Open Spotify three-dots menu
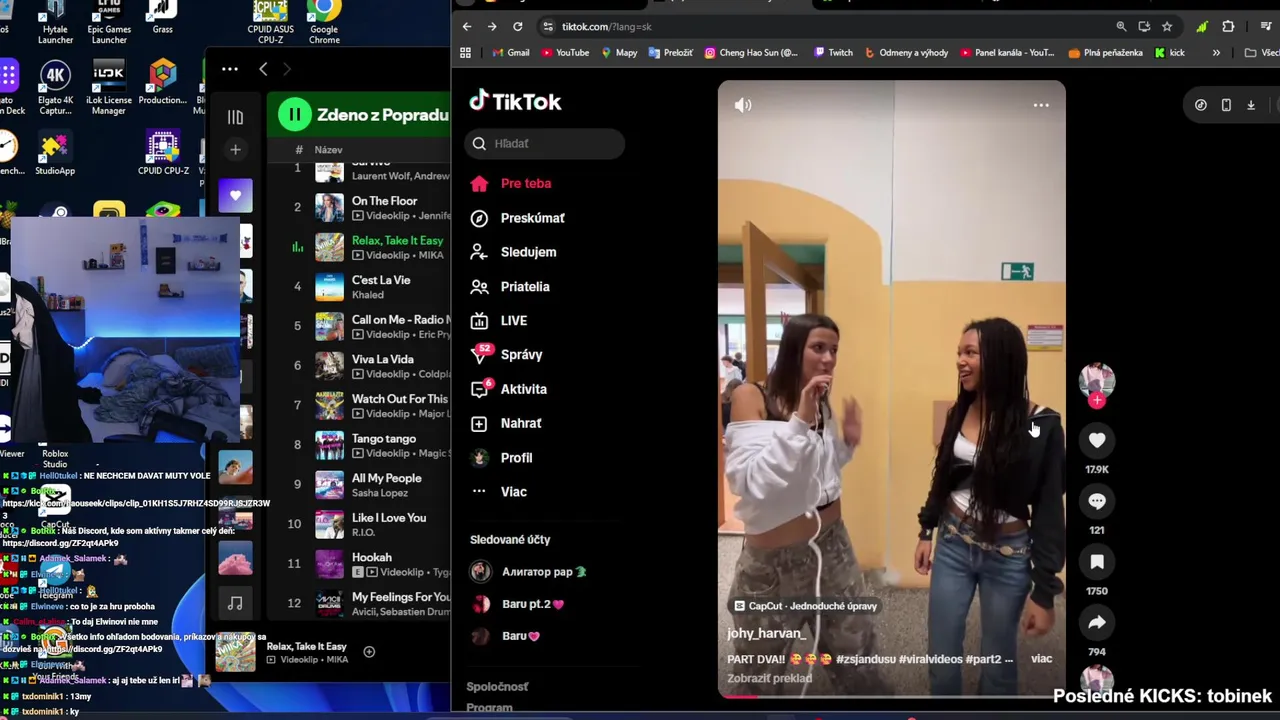This screenshot has width=1280, height=720. [230, 69]
